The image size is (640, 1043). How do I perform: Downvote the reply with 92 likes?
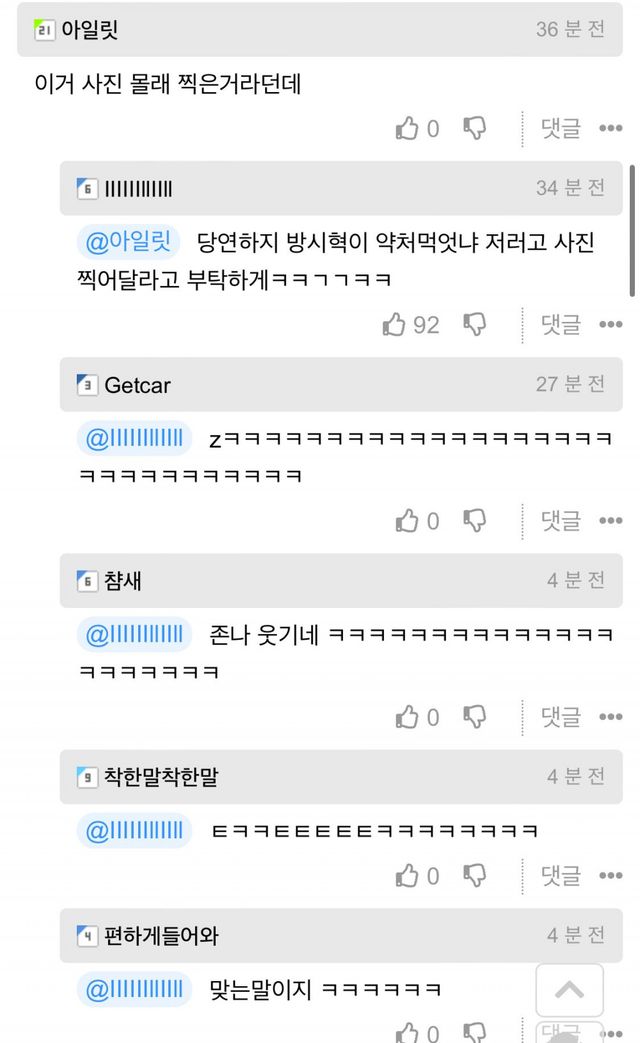(x=474, y=324)
